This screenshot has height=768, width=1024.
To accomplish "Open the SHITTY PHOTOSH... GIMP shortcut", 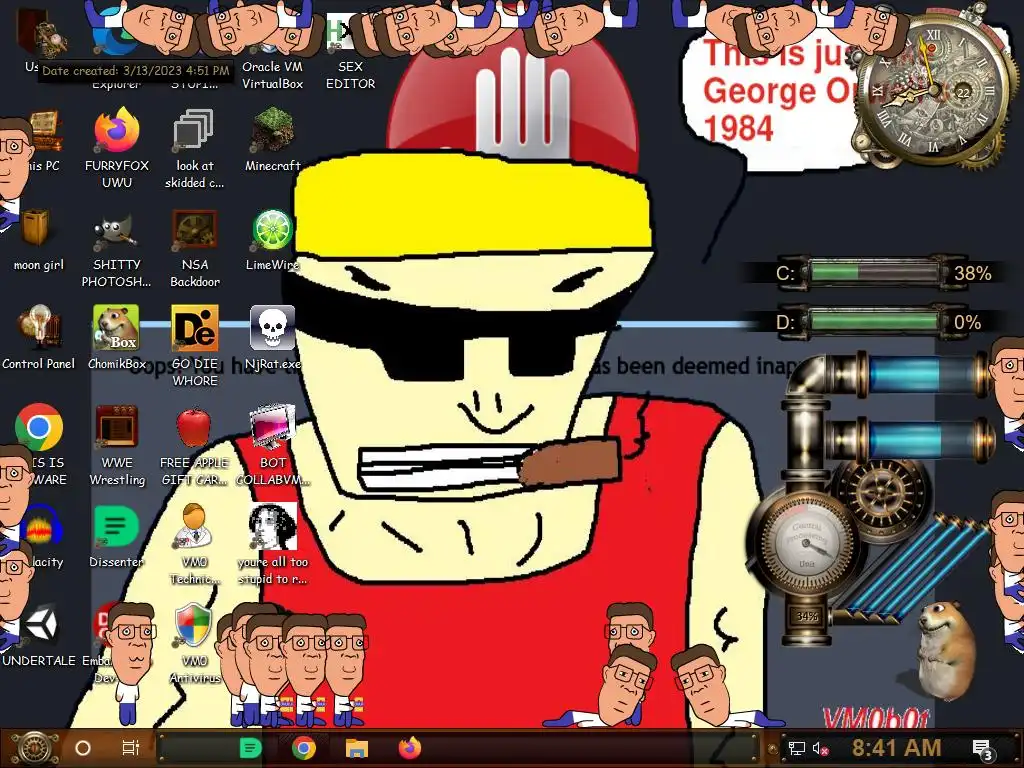I will [x=117, y=249].
